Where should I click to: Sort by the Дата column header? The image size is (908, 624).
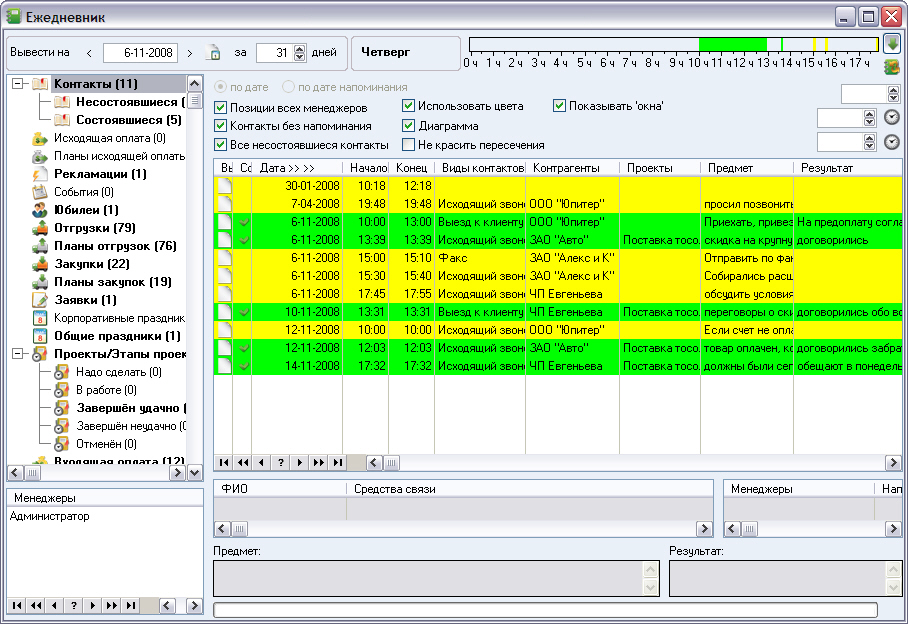(x=296, y=168)
